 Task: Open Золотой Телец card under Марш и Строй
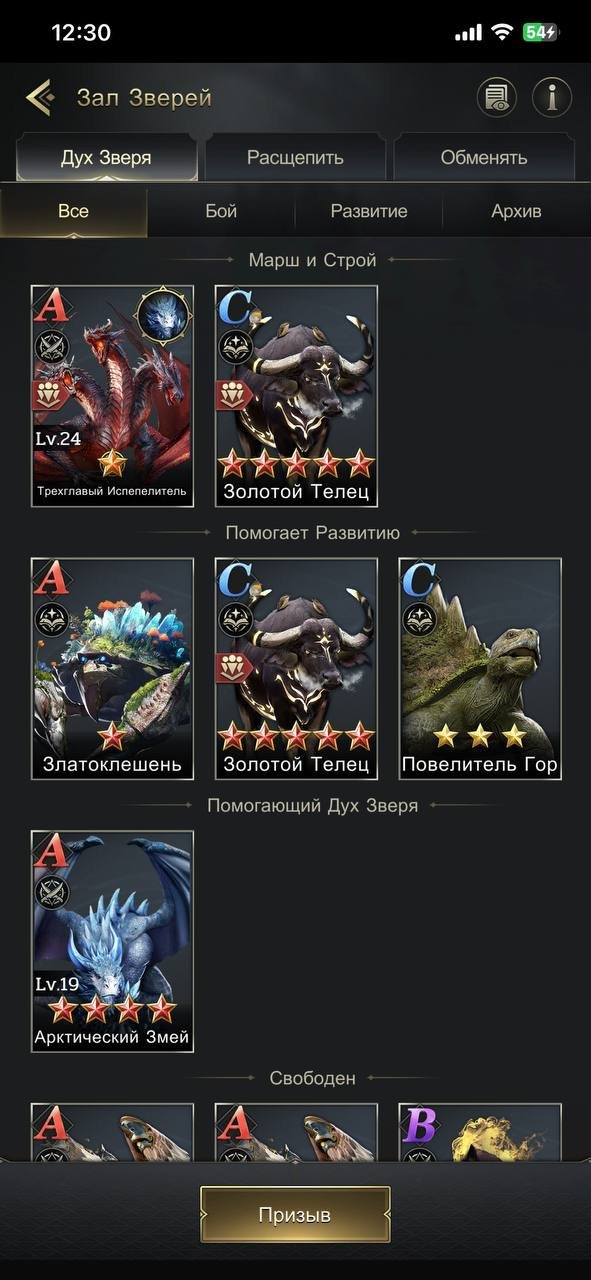click(296, 396)
